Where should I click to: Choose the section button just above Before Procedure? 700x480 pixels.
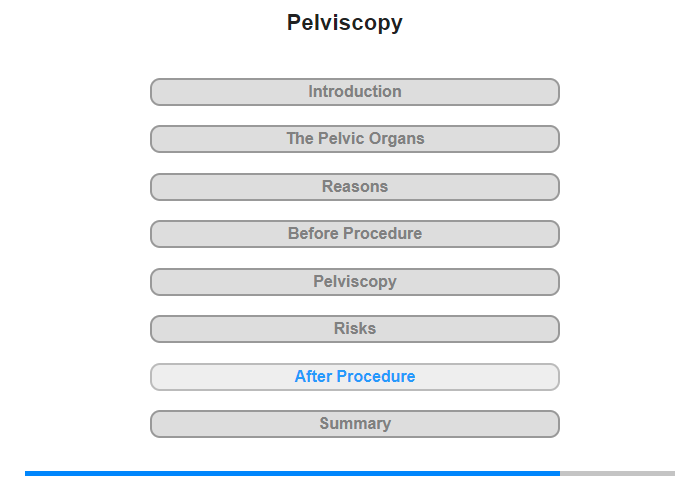(x=354, y=187)
